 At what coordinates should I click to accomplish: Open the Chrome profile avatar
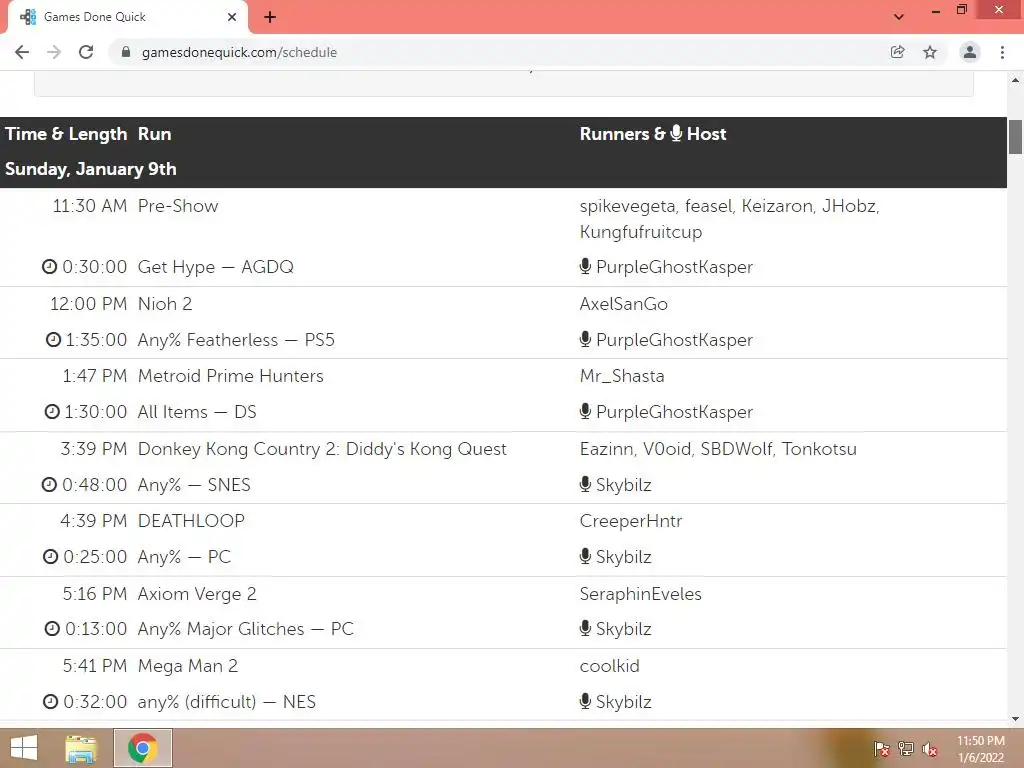[x=970, y=52]
